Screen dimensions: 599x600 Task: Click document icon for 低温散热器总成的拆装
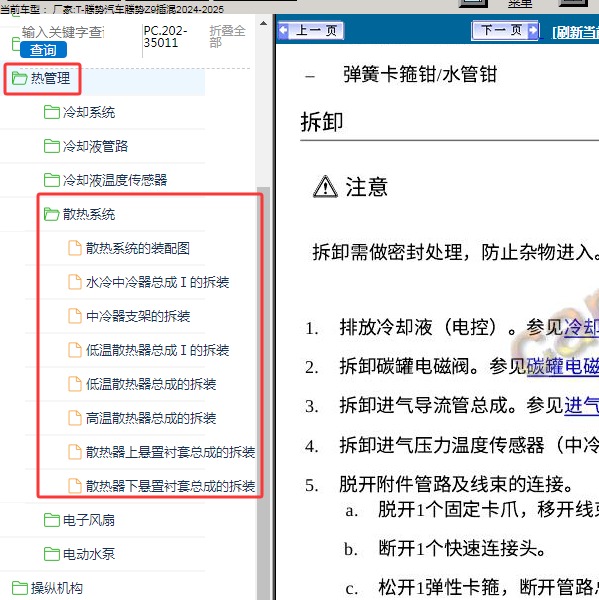click(x=75, y=384)
